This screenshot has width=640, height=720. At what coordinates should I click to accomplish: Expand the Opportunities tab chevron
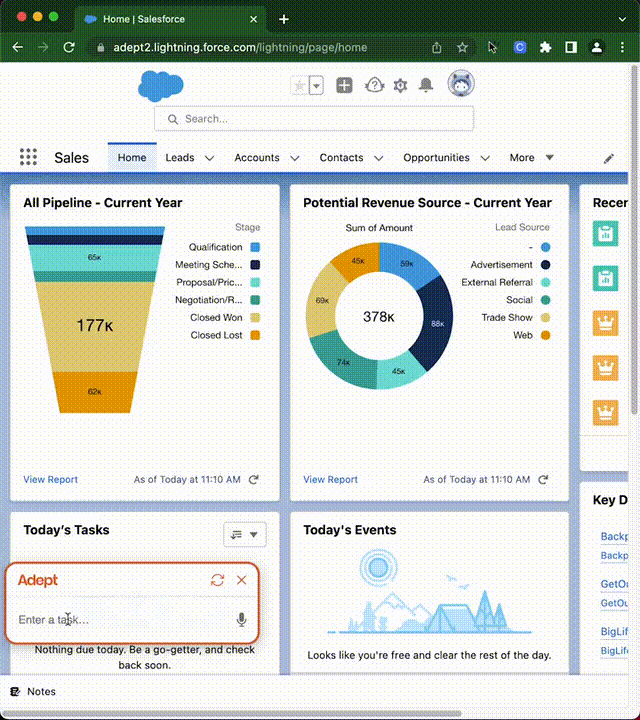485,158
